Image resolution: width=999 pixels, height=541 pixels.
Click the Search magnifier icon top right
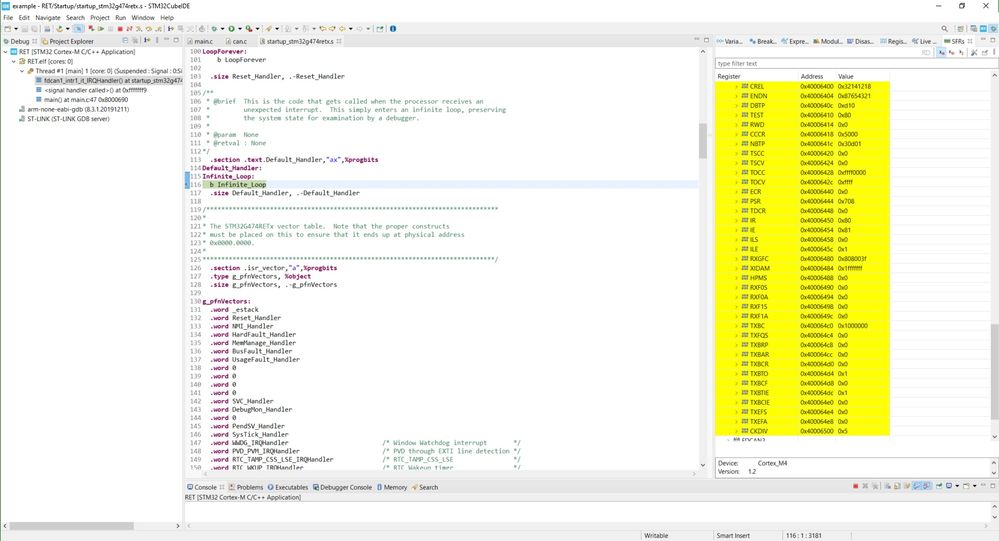click(x=944, y=29)
